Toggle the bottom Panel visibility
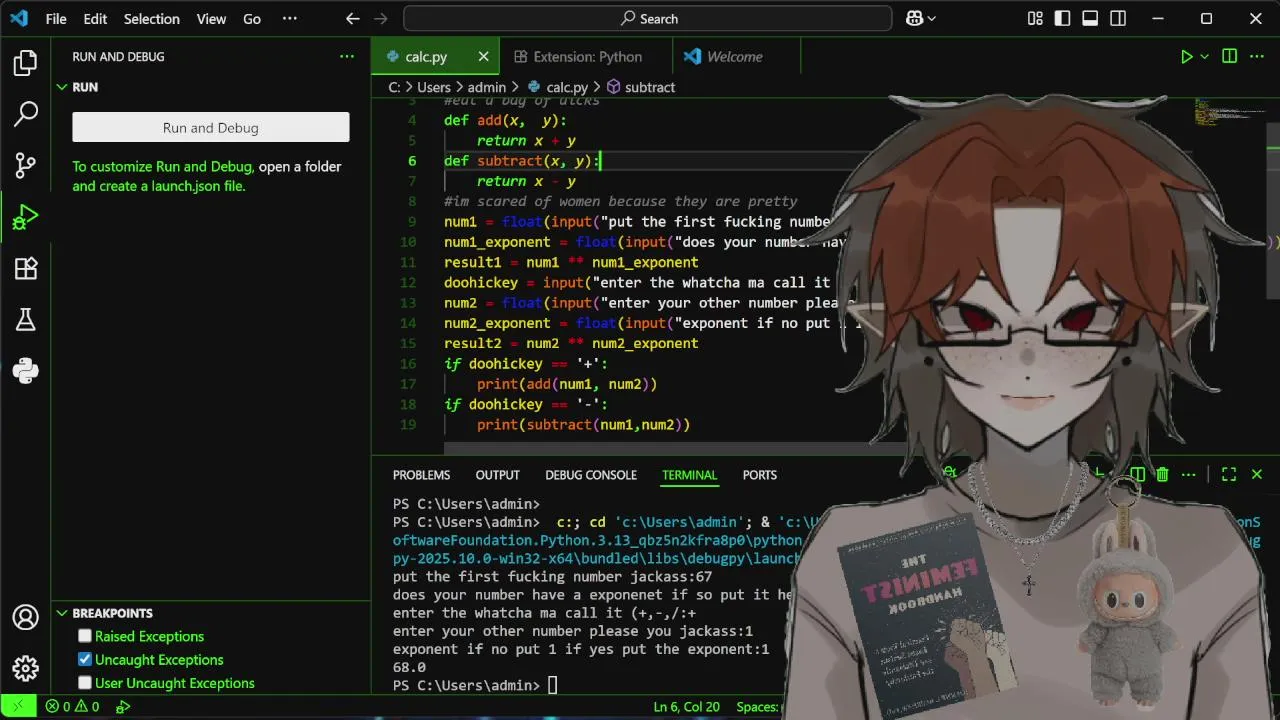Viewport: 1280px width, 720px height. [1090, 18]
